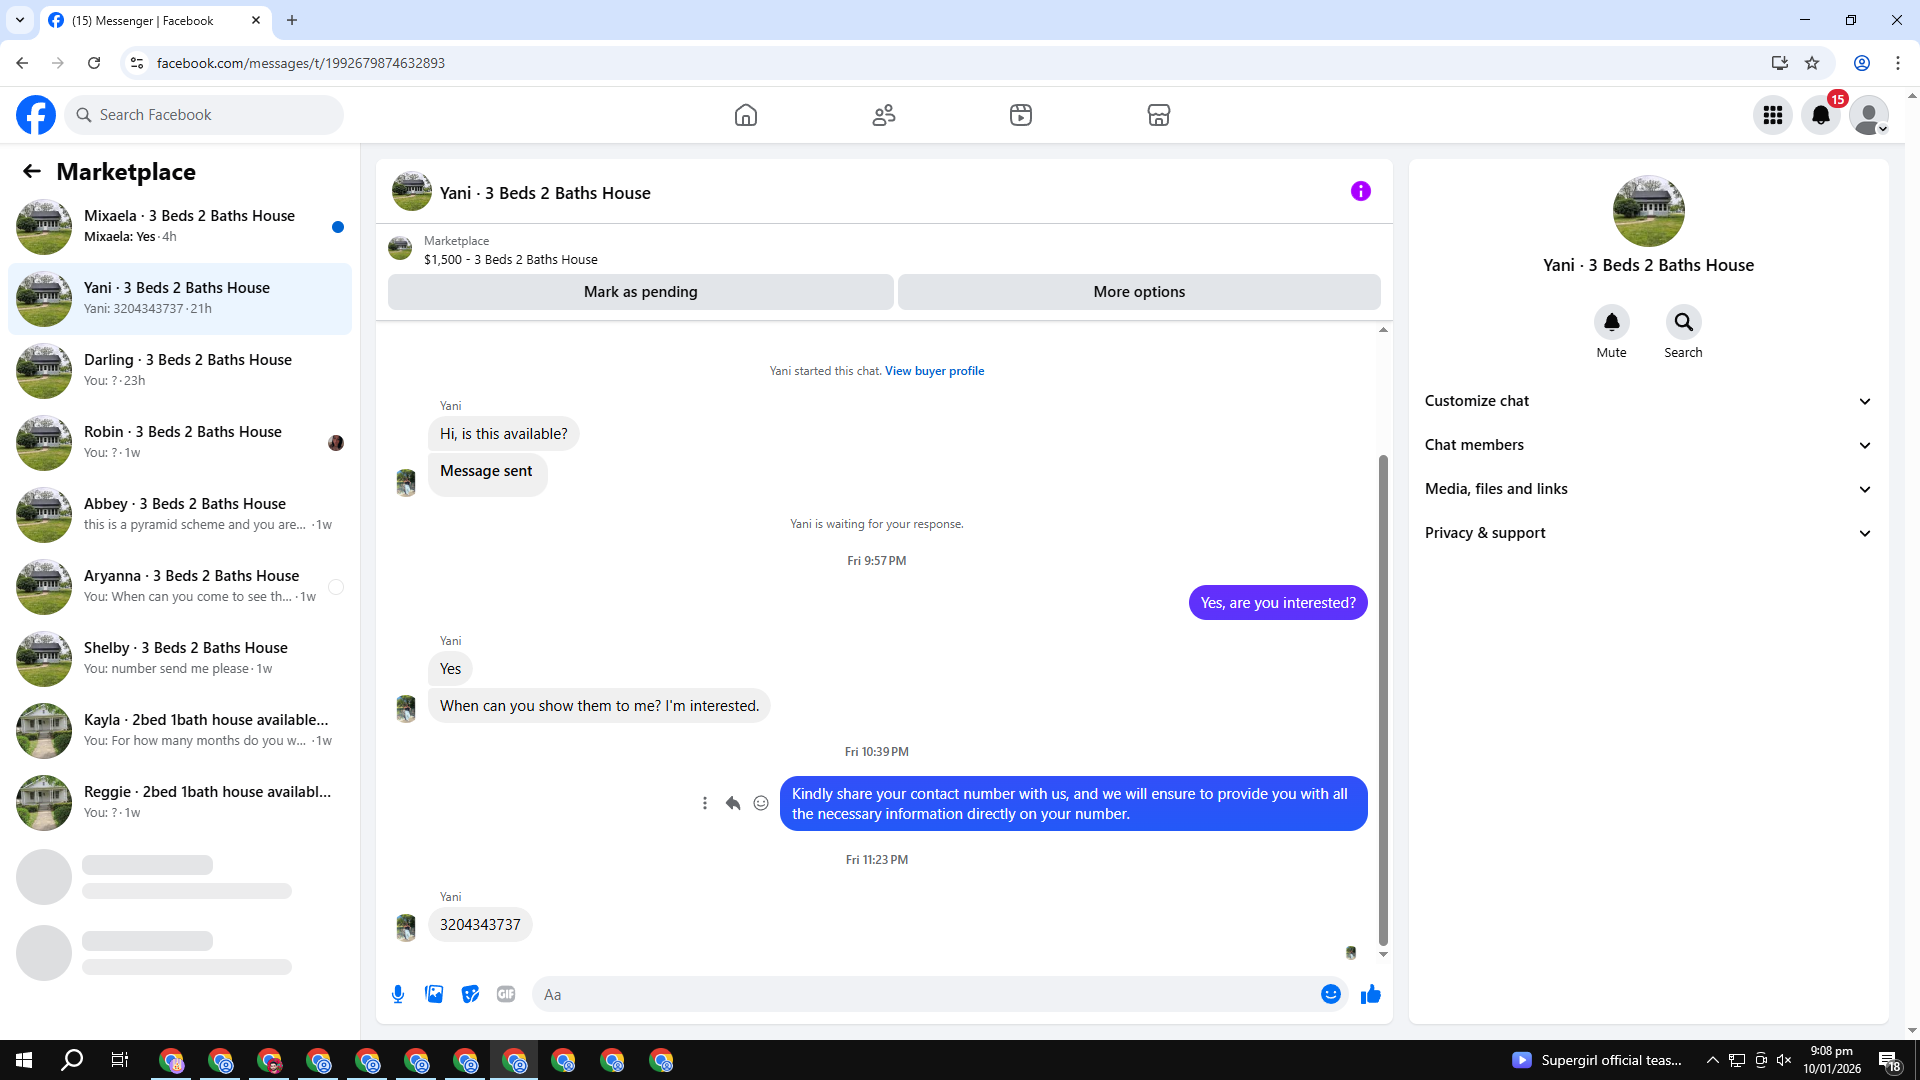Expand Media, files and links section
1920x1080 pixels.
pyautogui.click(x=1647, y=489)
